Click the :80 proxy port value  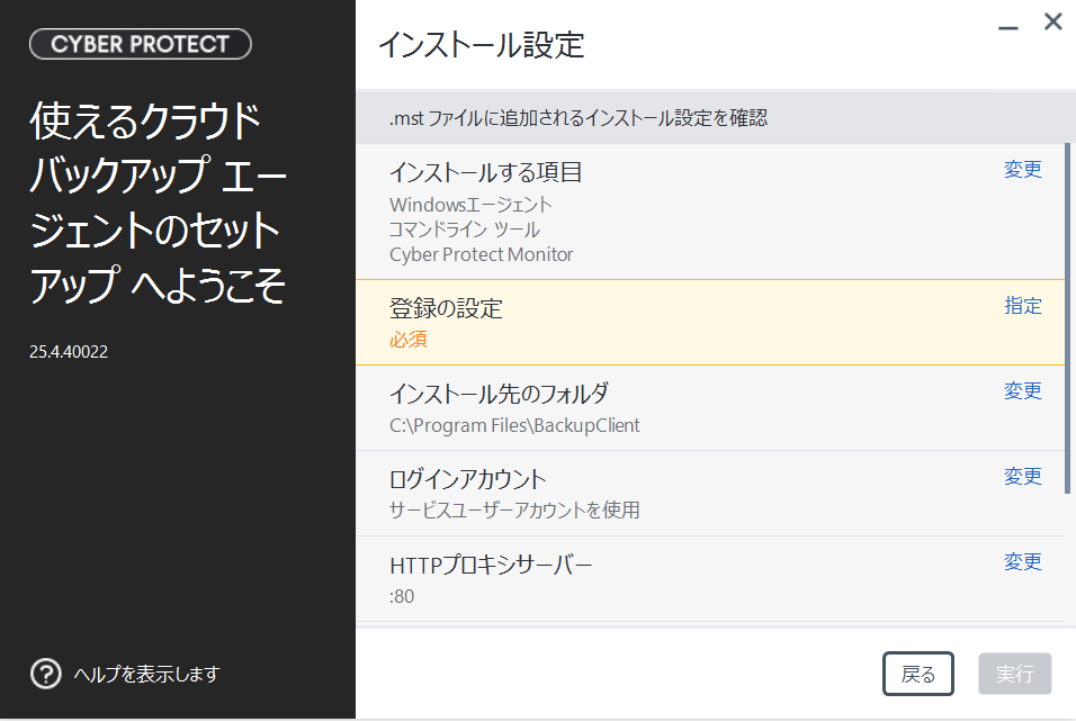[402, 596]
